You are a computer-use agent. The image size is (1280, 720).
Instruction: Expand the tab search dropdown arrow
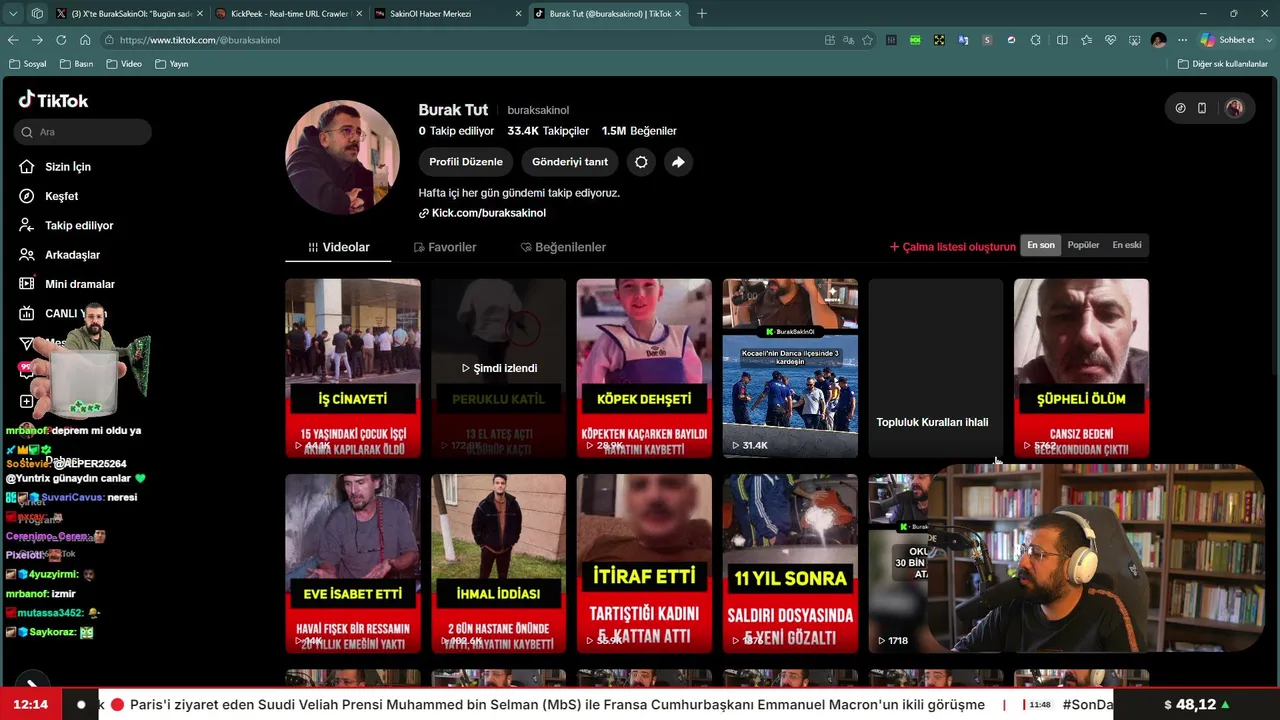(13, 14)
